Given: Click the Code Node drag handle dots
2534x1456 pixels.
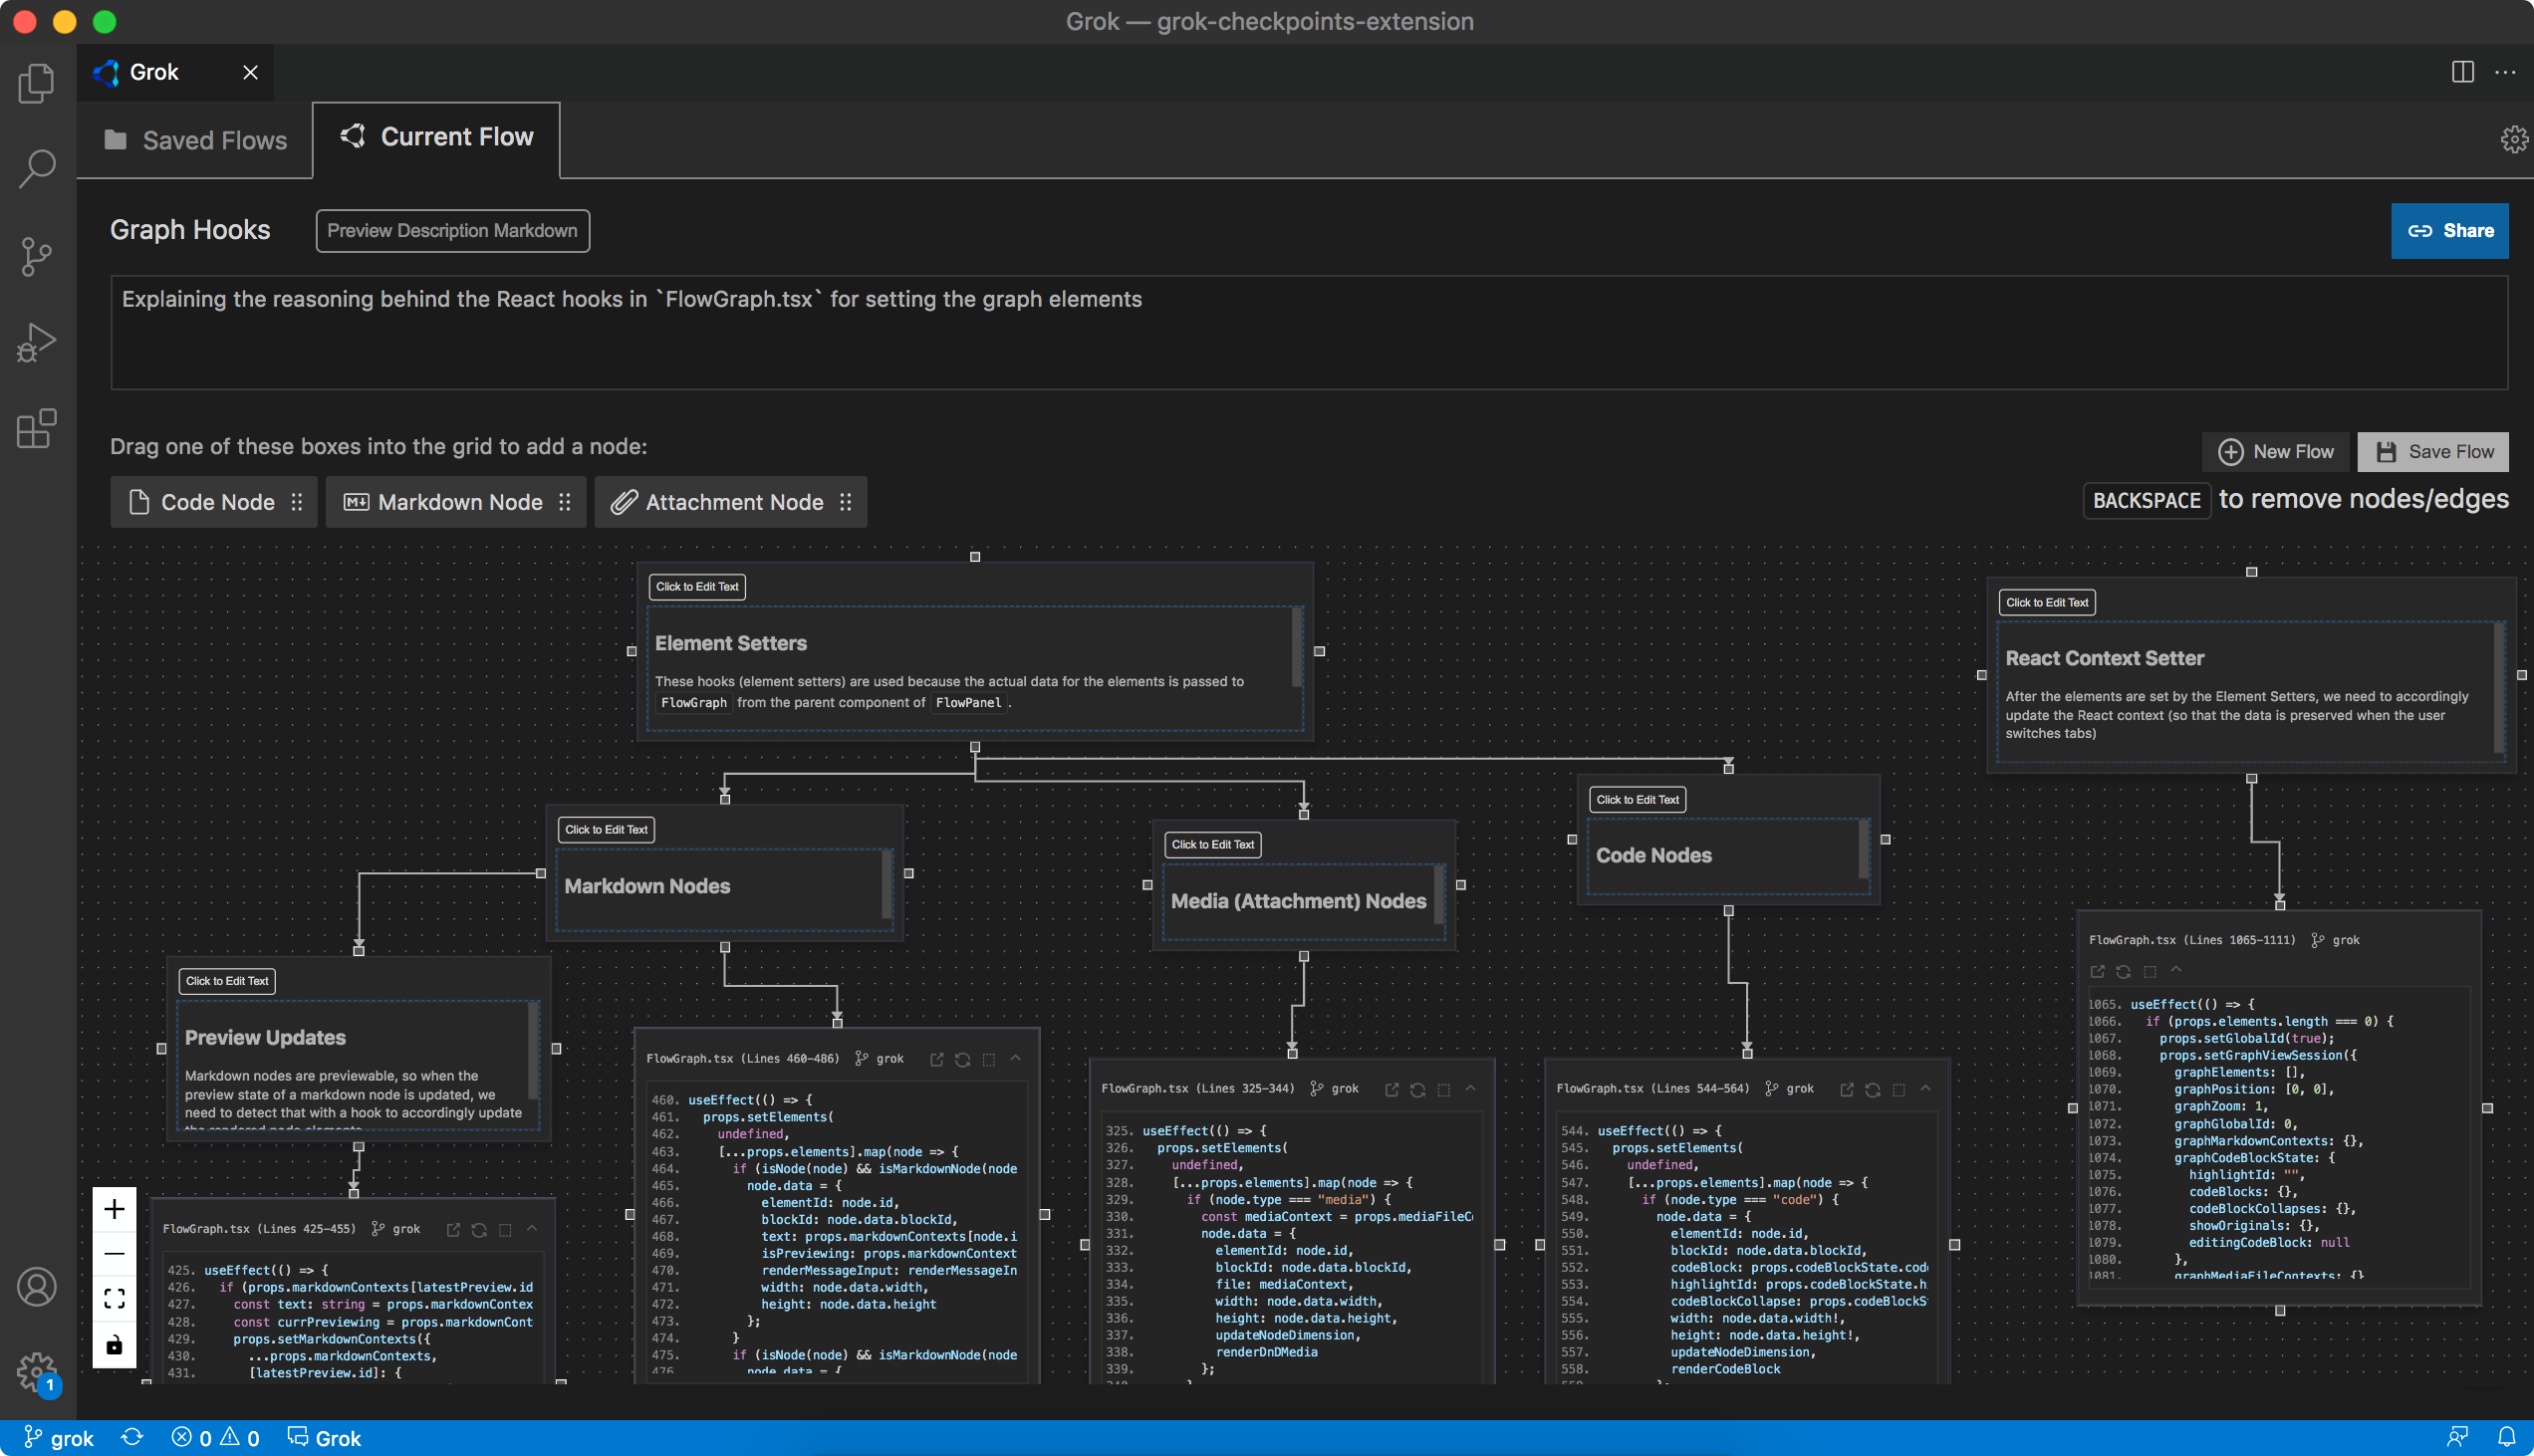Looking at the screenshot, I should [x=297, y=502].
